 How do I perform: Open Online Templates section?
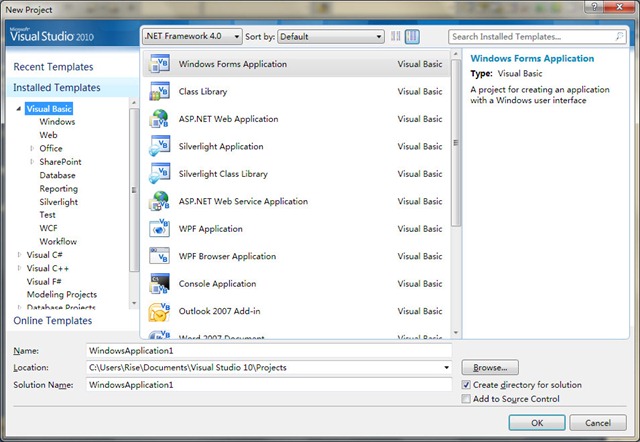point(53,320)
